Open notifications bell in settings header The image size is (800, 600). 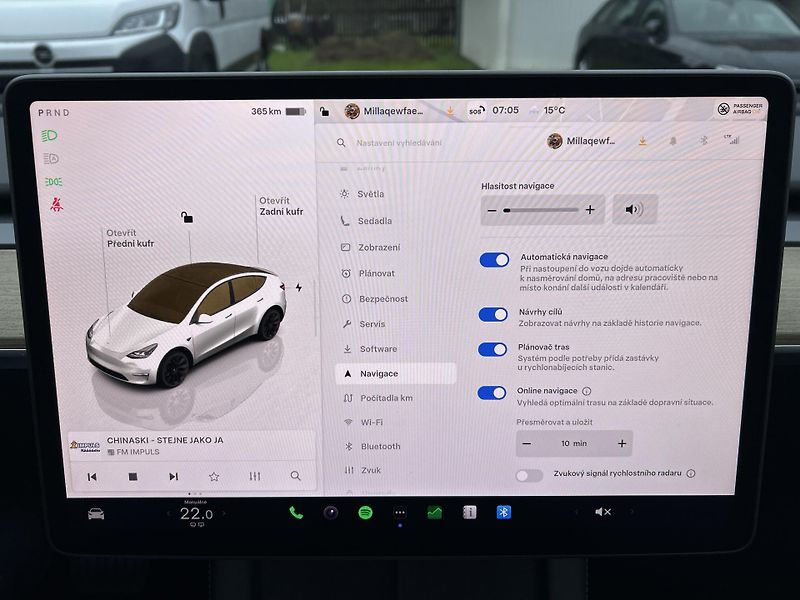coord(673,141)
